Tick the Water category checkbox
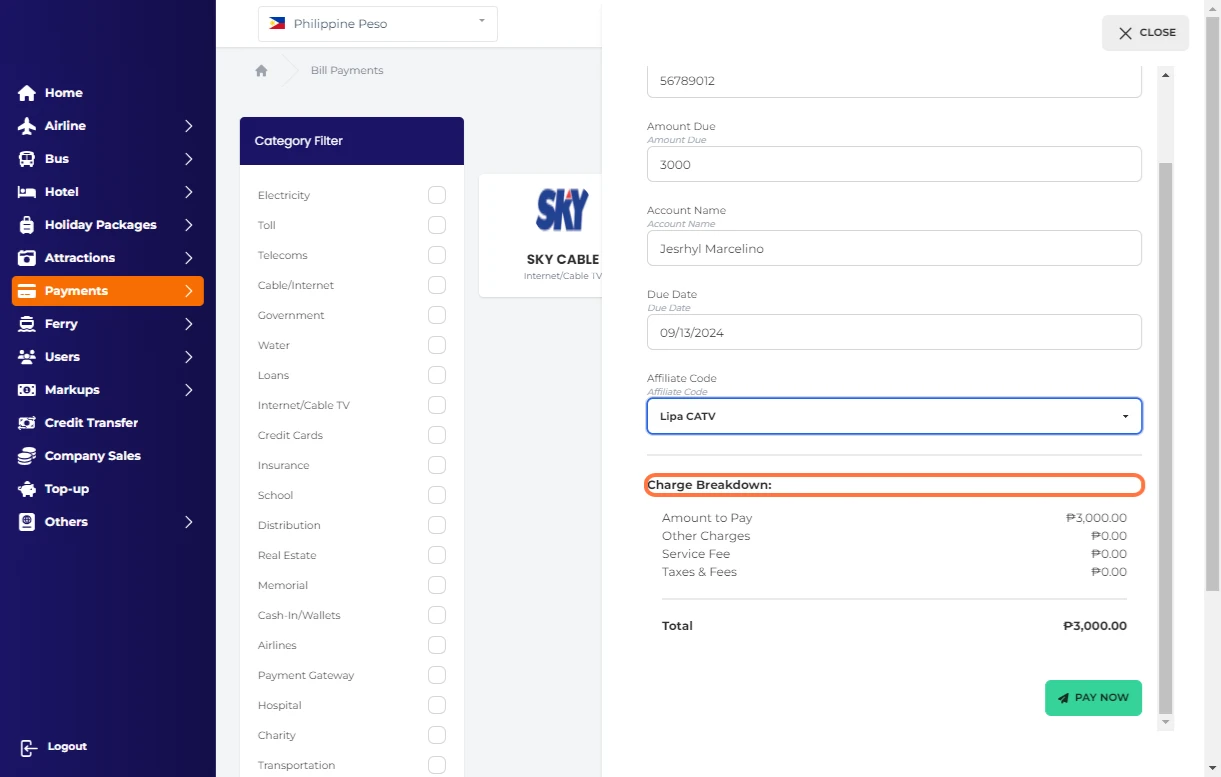 click(437, 345)
